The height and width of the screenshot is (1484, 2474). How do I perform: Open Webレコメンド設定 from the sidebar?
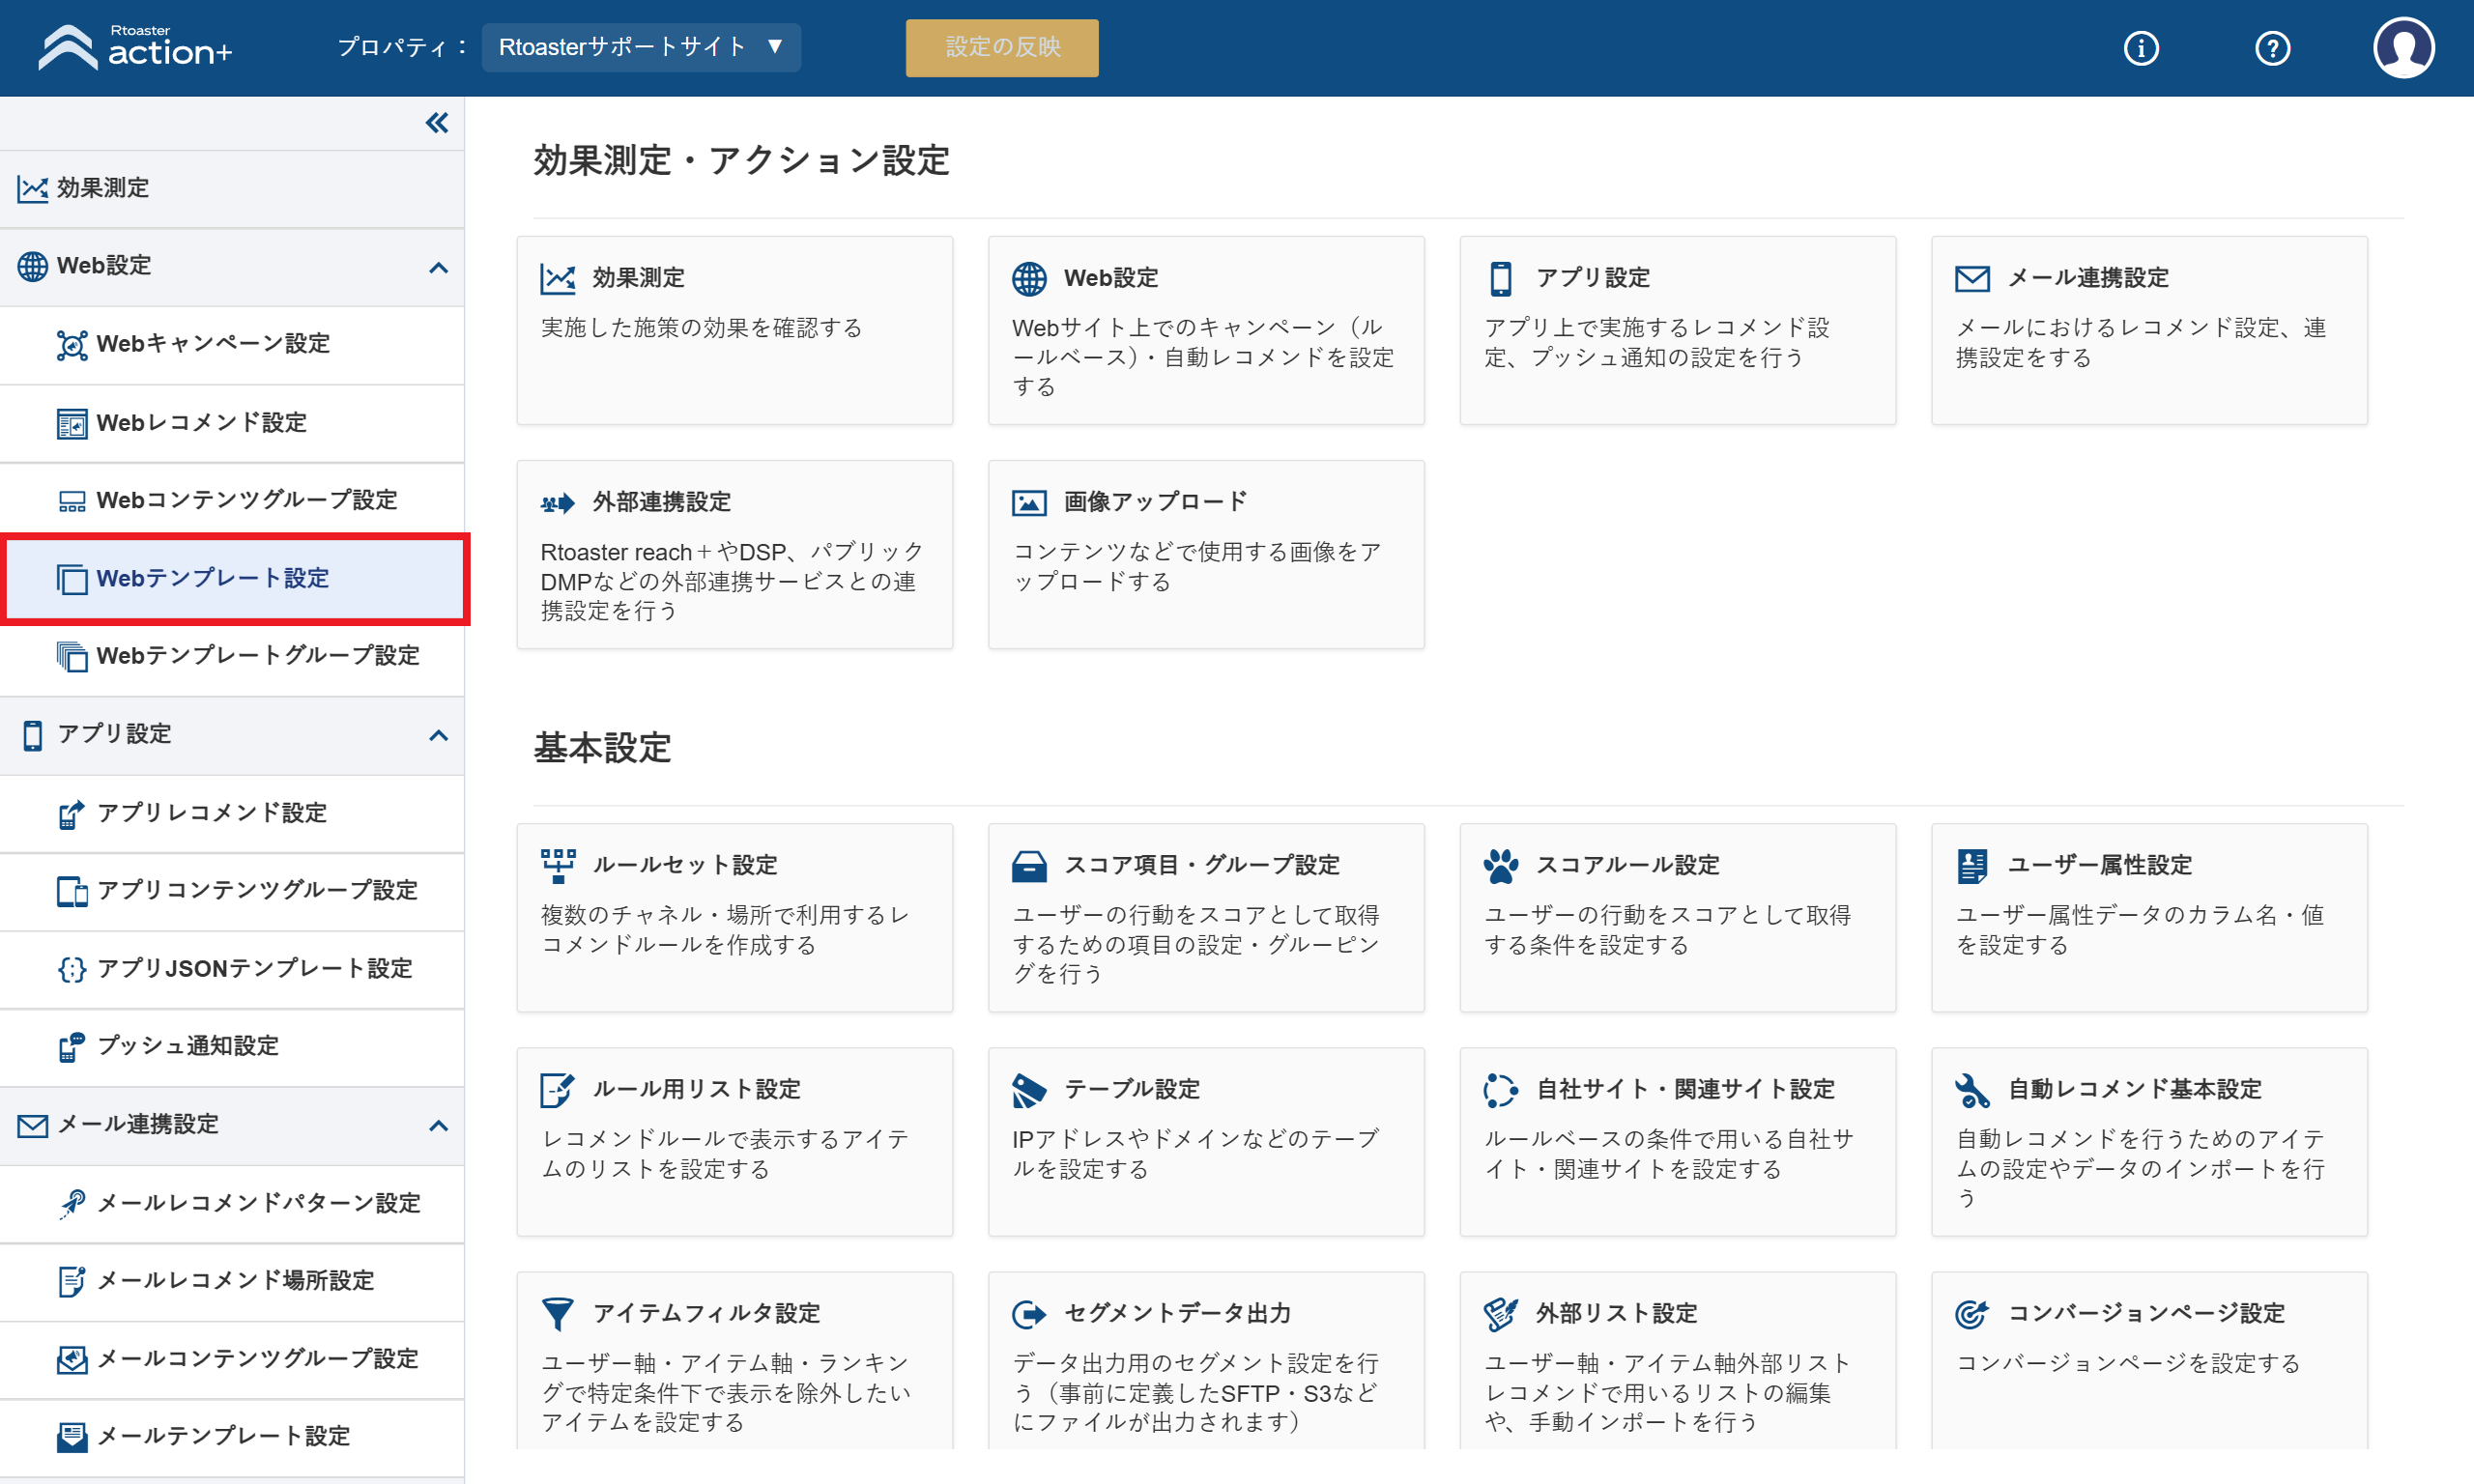(232, 423)
